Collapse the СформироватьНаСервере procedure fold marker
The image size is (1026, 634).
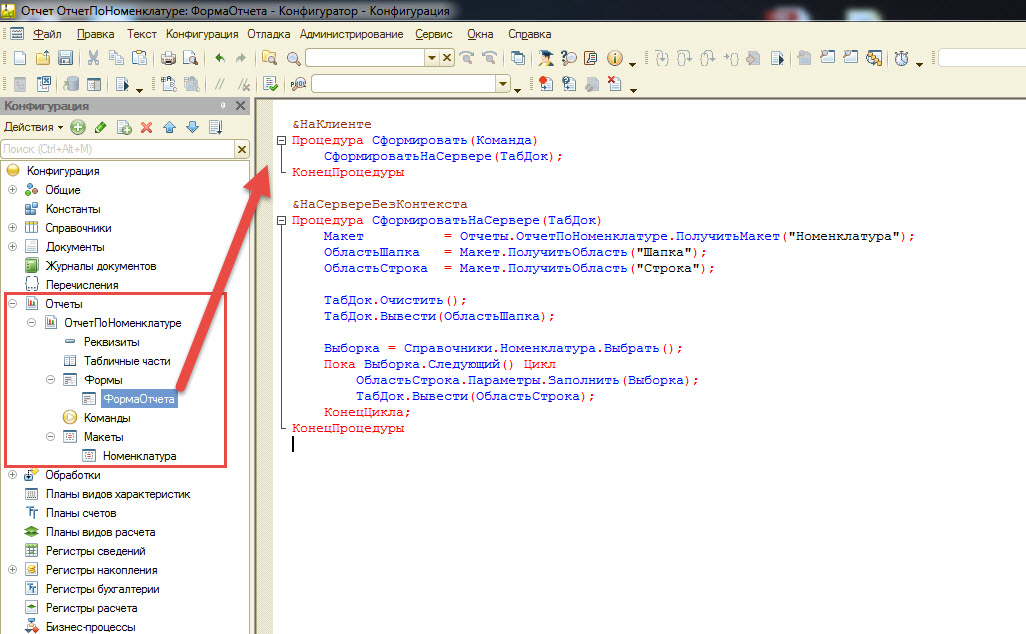[281, 220]
